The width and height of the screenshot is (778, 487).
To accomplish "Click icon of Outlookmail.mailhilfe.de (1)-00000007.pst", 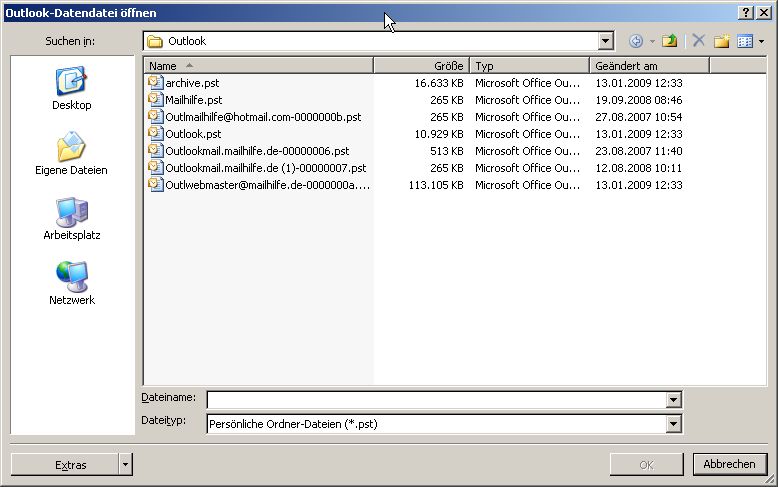I will (155, 167).
